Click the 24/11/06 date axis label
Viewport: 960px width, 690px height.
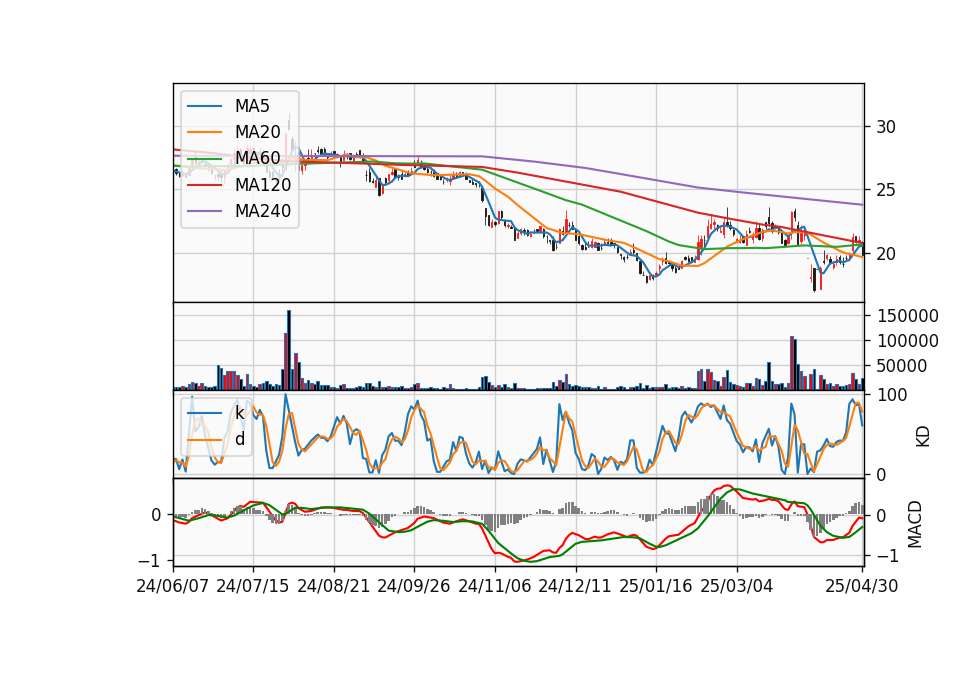tap(495, 586)
